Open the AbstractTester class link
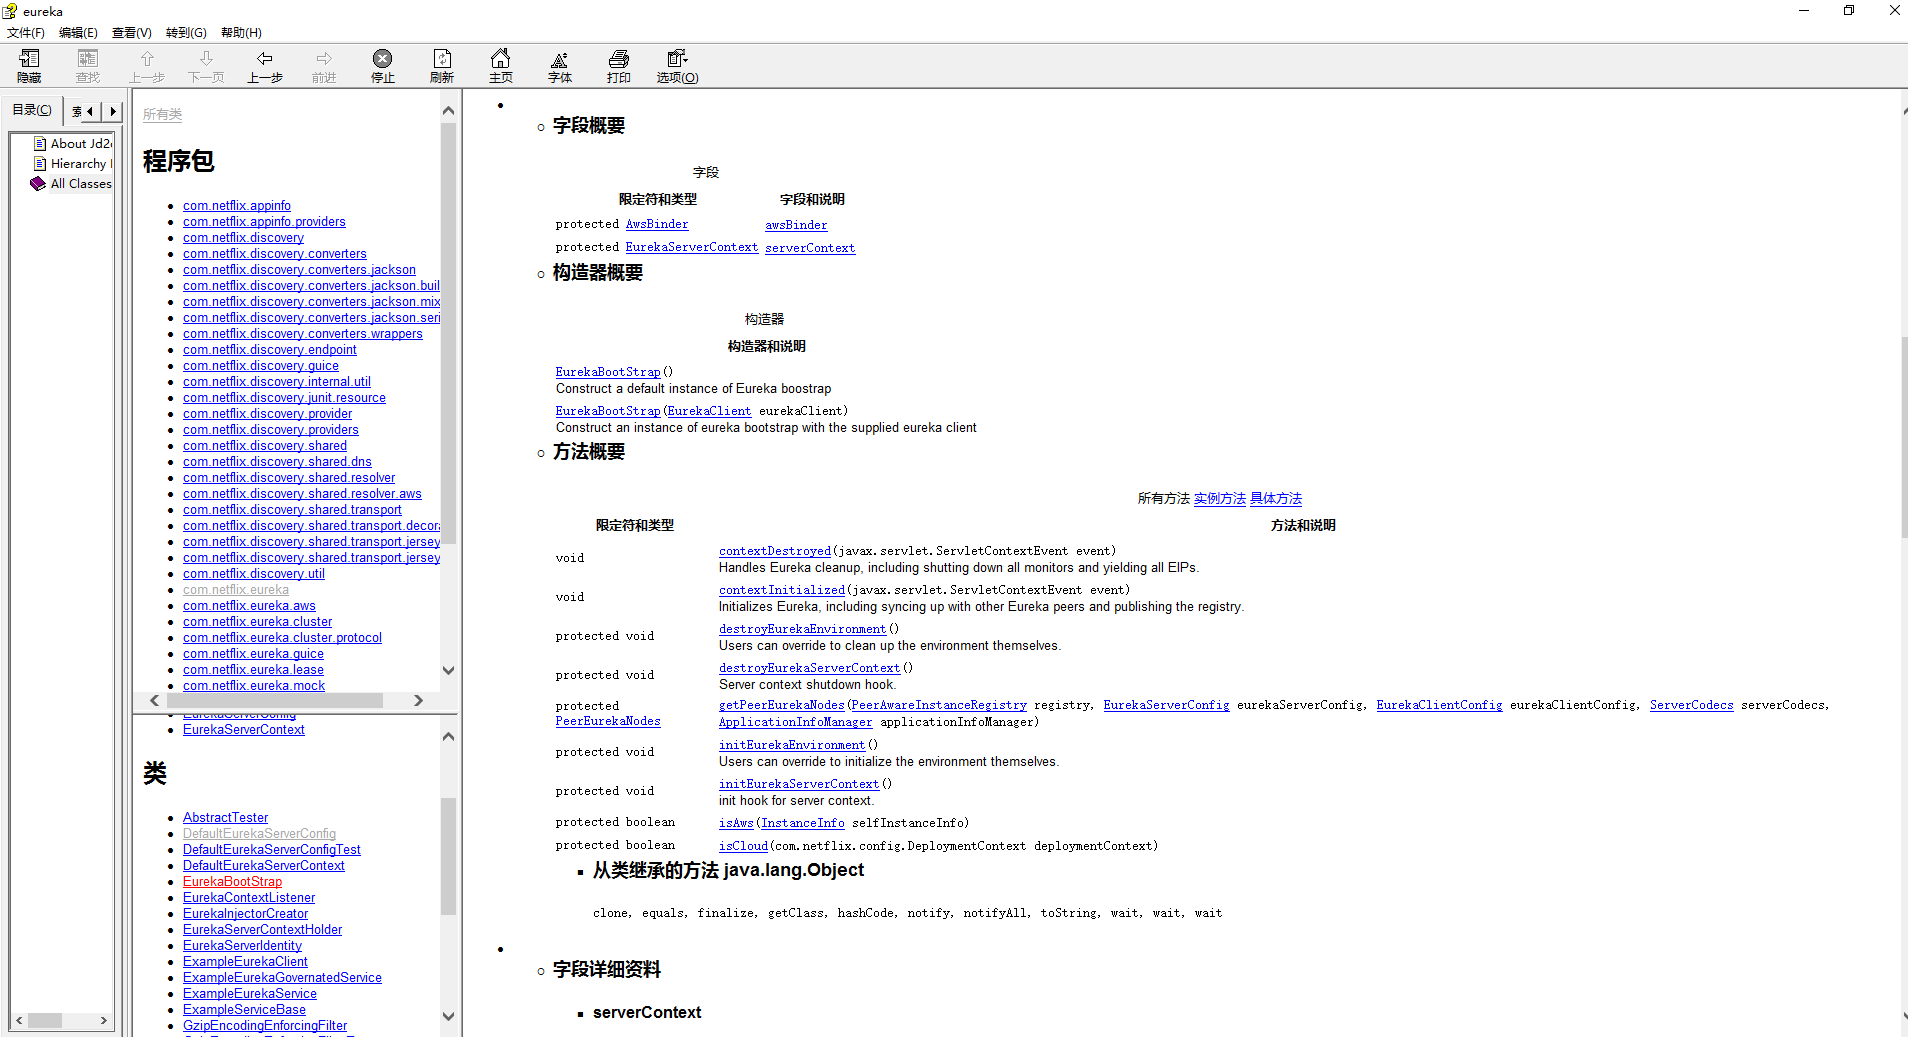The width and height of the screenshot is (1908, 1037). 225,818
